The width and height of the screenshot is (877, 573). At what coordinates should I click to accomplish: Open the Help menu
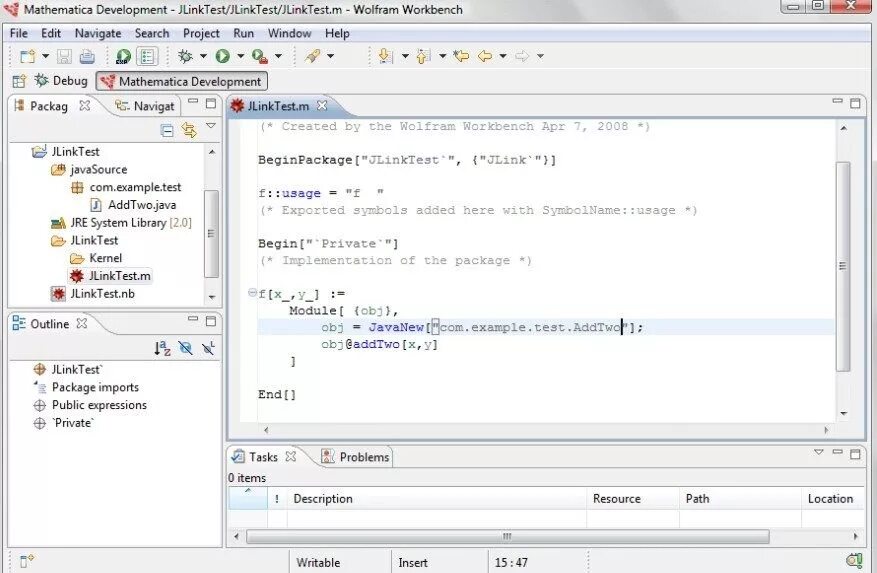point(337,34)
